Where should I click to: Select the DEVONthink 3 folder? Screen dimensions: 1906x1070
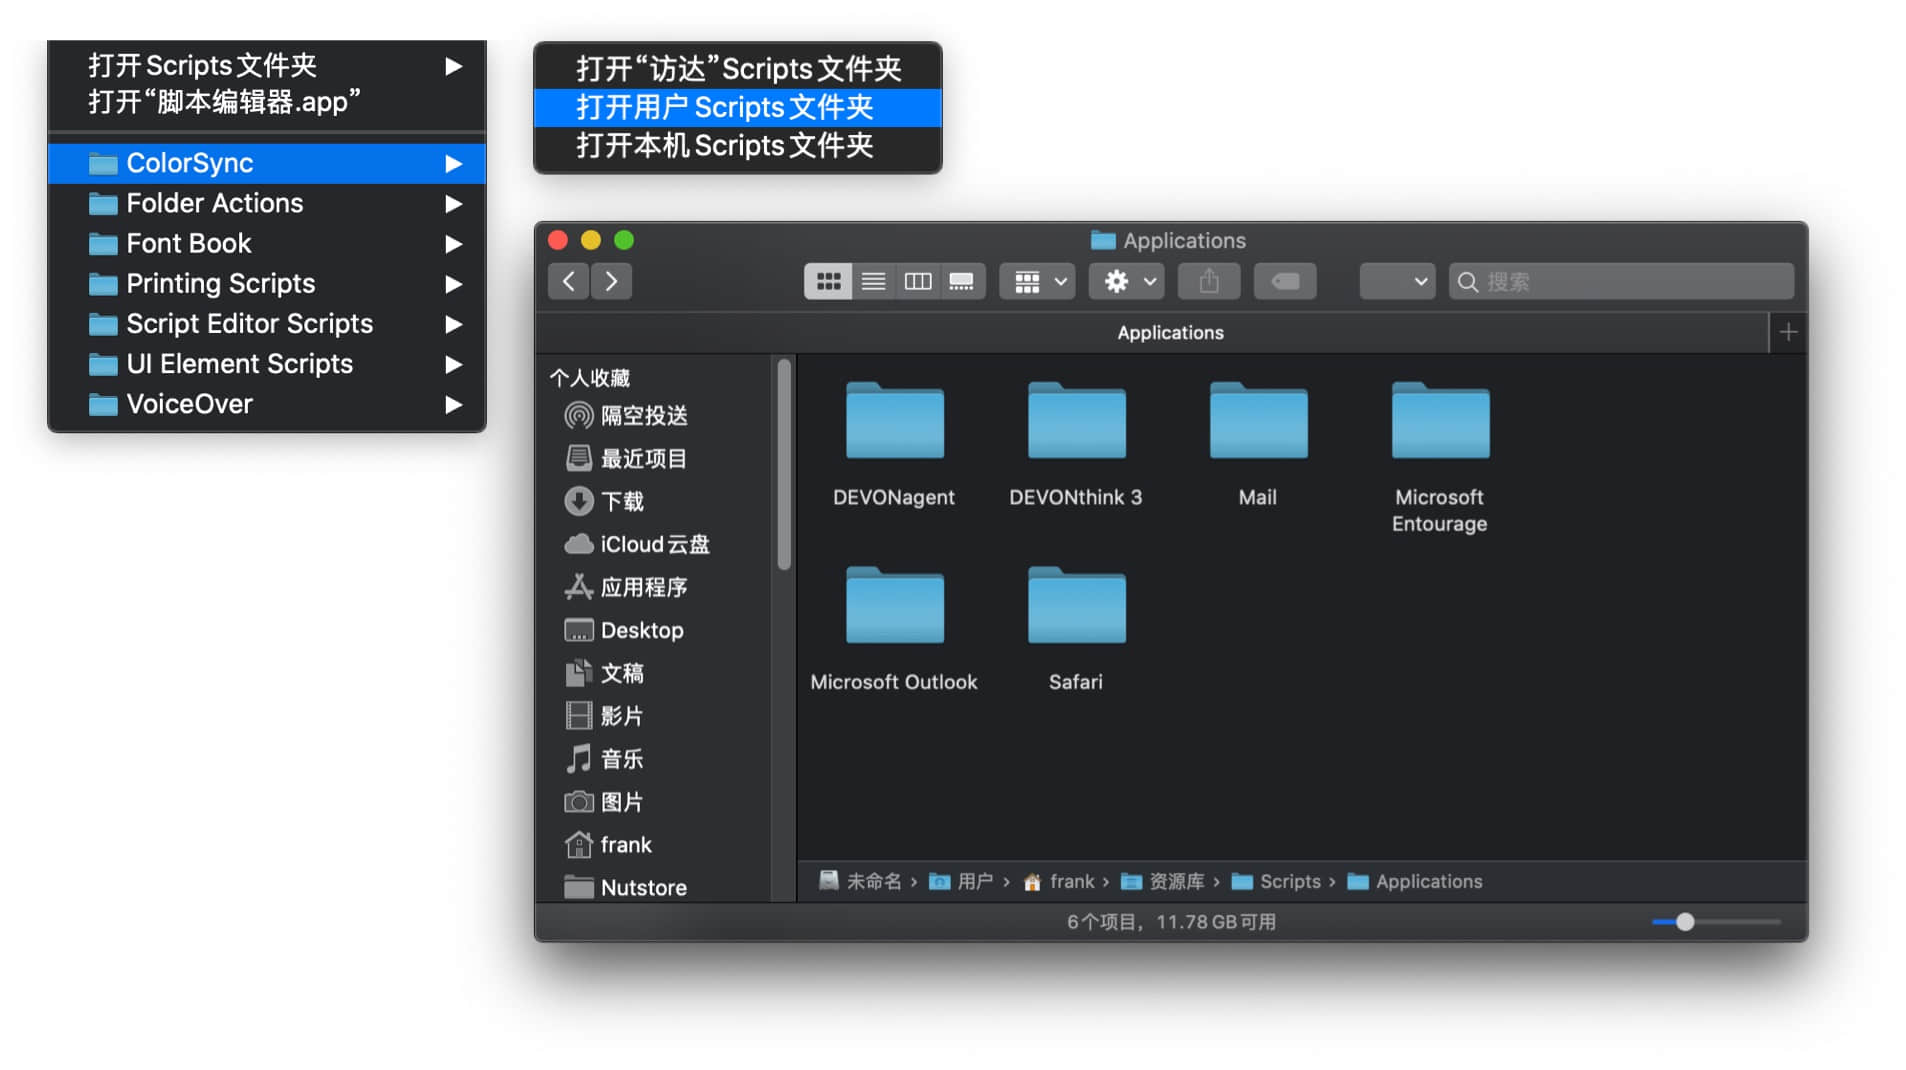(1076, 443)
